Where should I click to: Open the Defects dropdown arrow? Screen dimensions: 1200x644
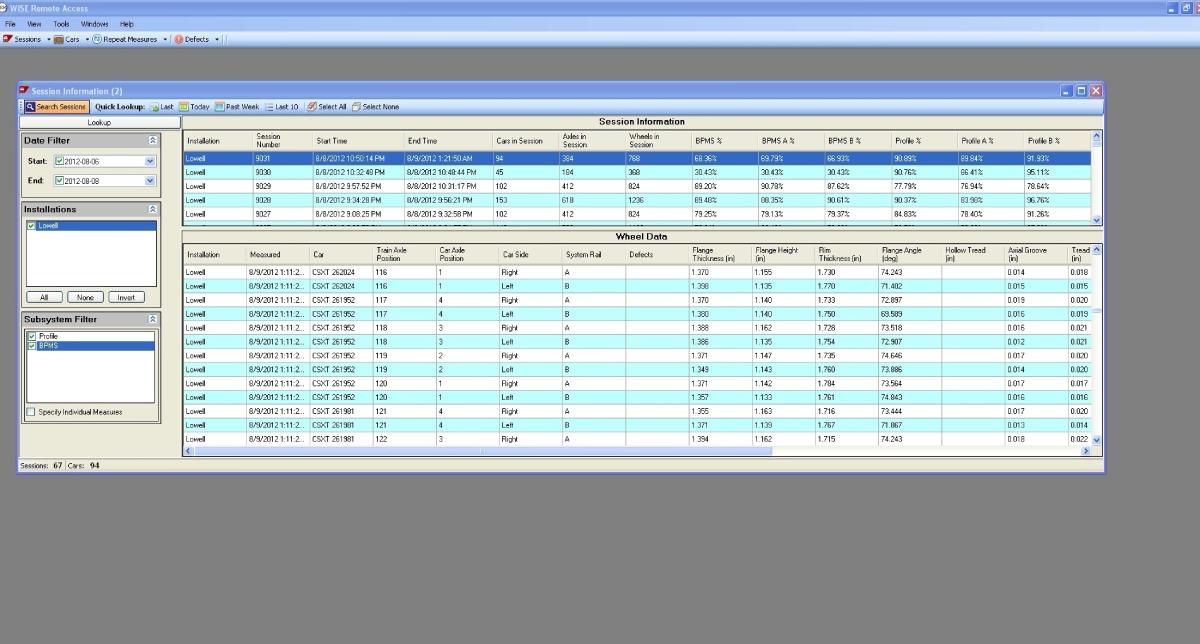(217, 39)
